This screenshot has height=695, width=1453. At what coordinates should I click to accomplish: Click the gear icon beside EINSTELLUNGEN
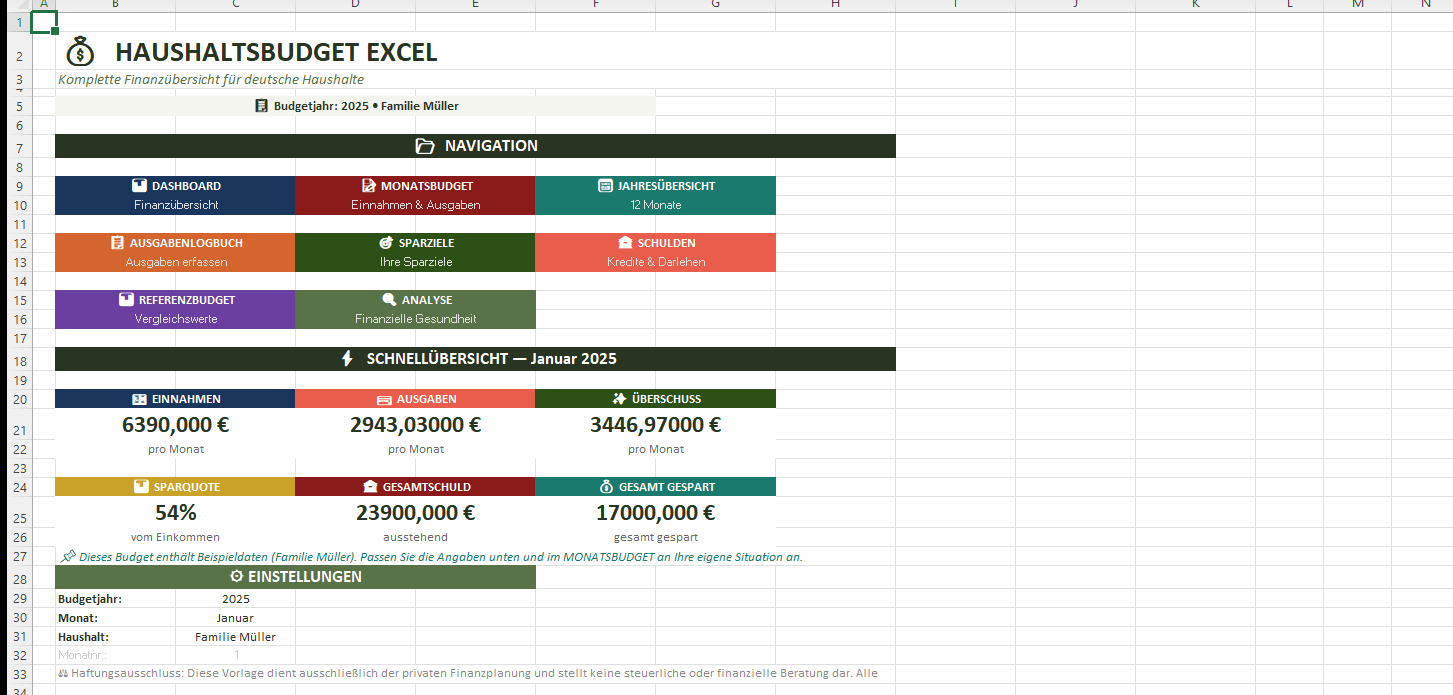(x=236, y=577)
